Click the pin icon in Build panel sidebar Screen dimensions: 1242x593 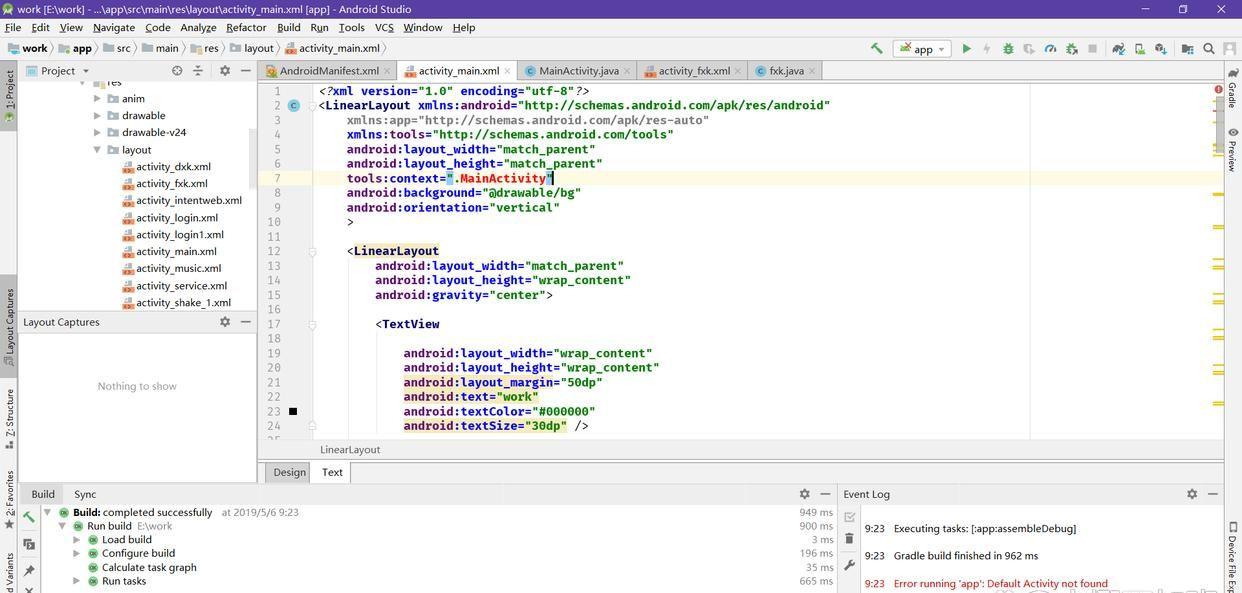(28, 571)
